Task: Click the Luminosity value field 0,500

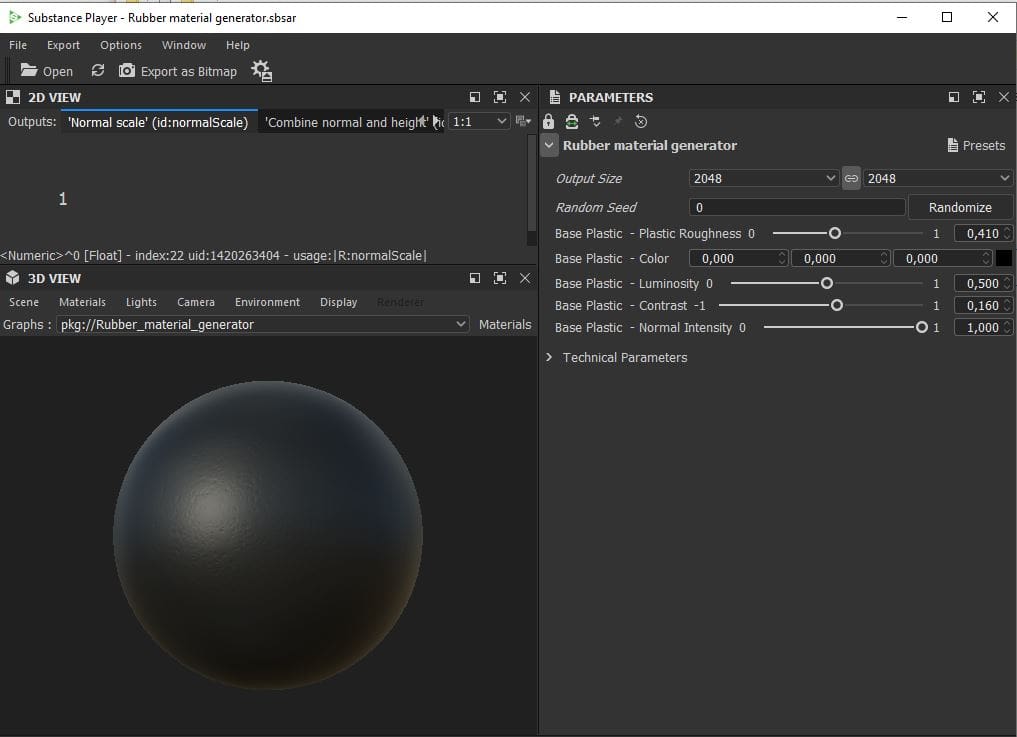Action: [983, 283]
